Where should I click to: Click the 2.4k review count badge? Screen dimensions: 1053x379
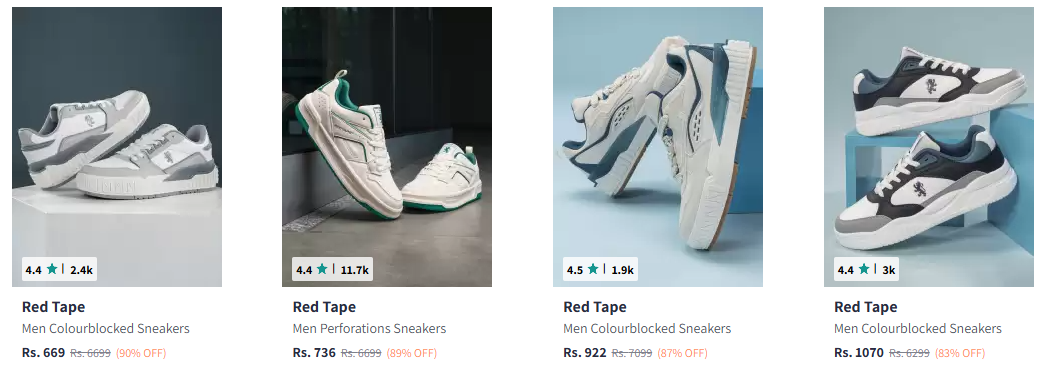point(81,270)
